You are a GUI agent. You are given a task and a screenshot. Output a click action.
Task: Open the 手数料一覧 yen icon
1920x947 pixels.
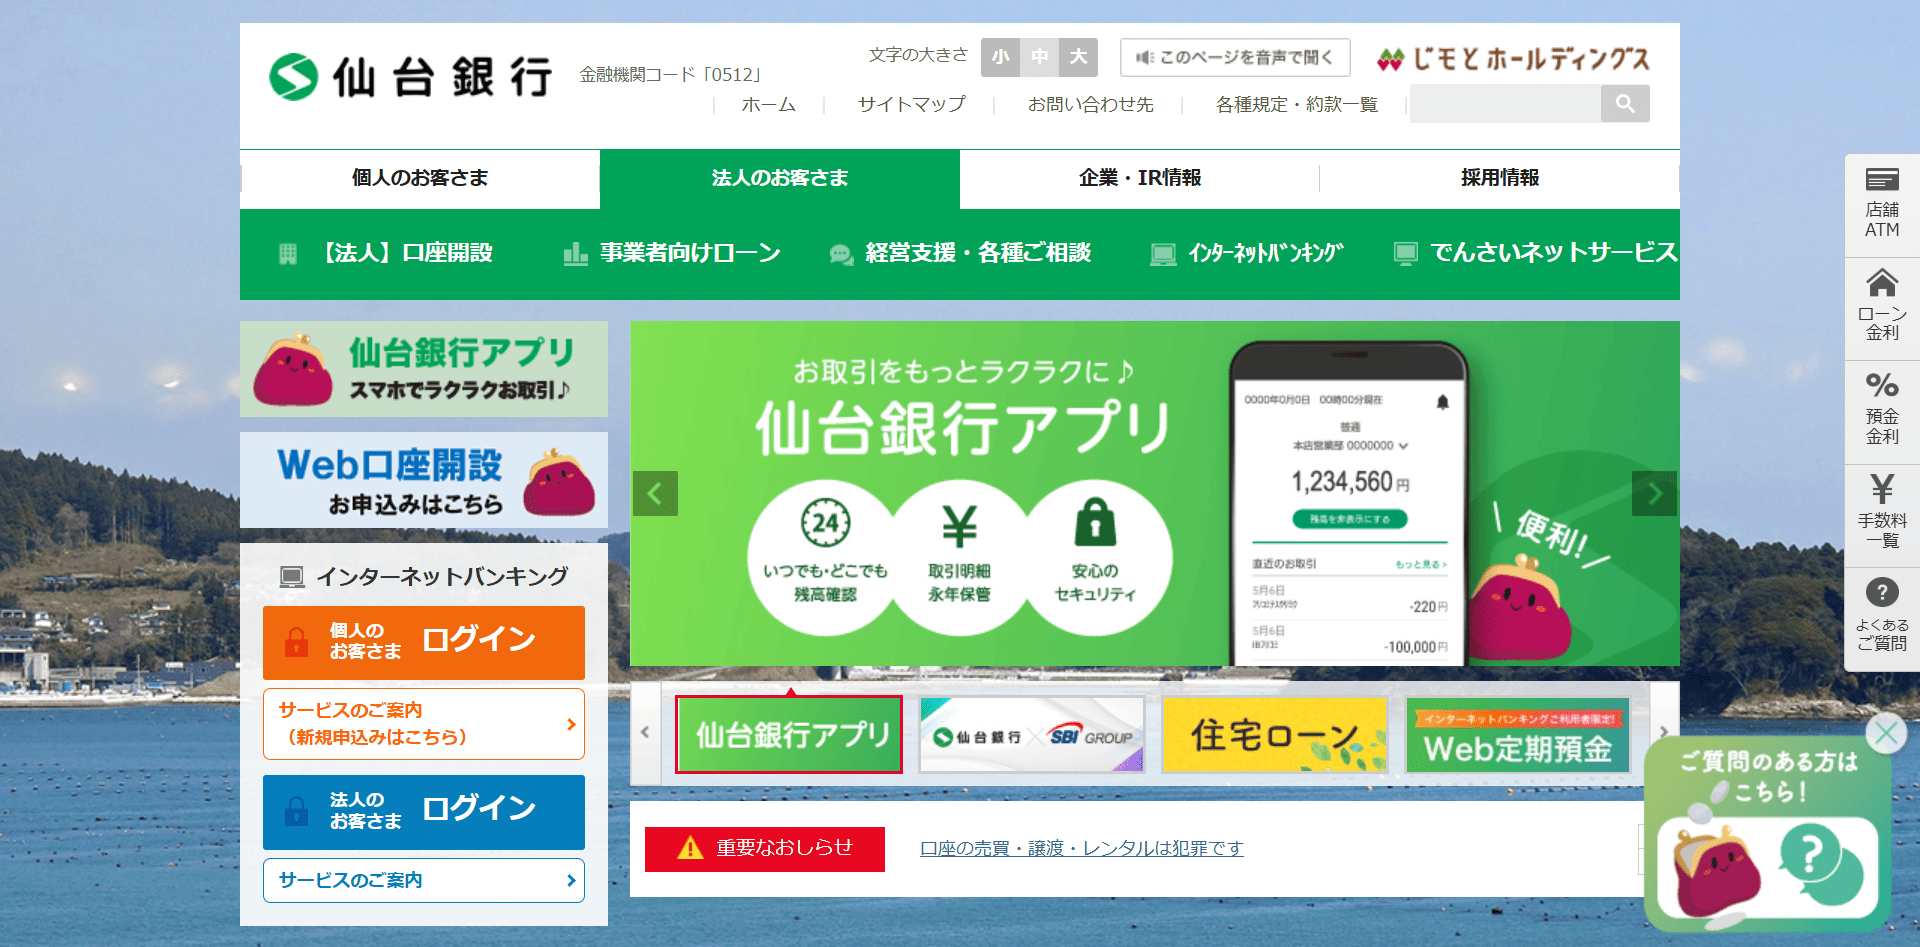pos(1882,515)
